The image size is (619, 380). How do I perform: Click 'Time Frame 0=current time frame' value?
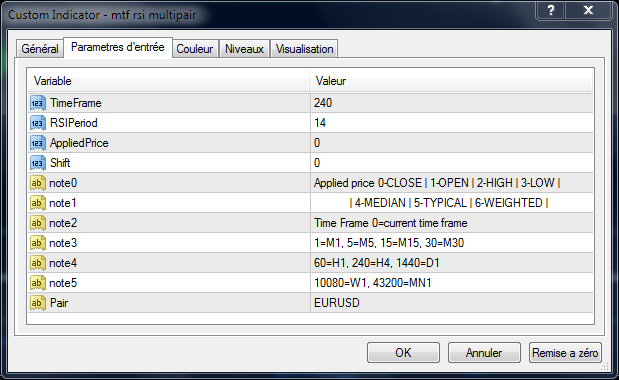pyautogui.click(x=391, y=223)
